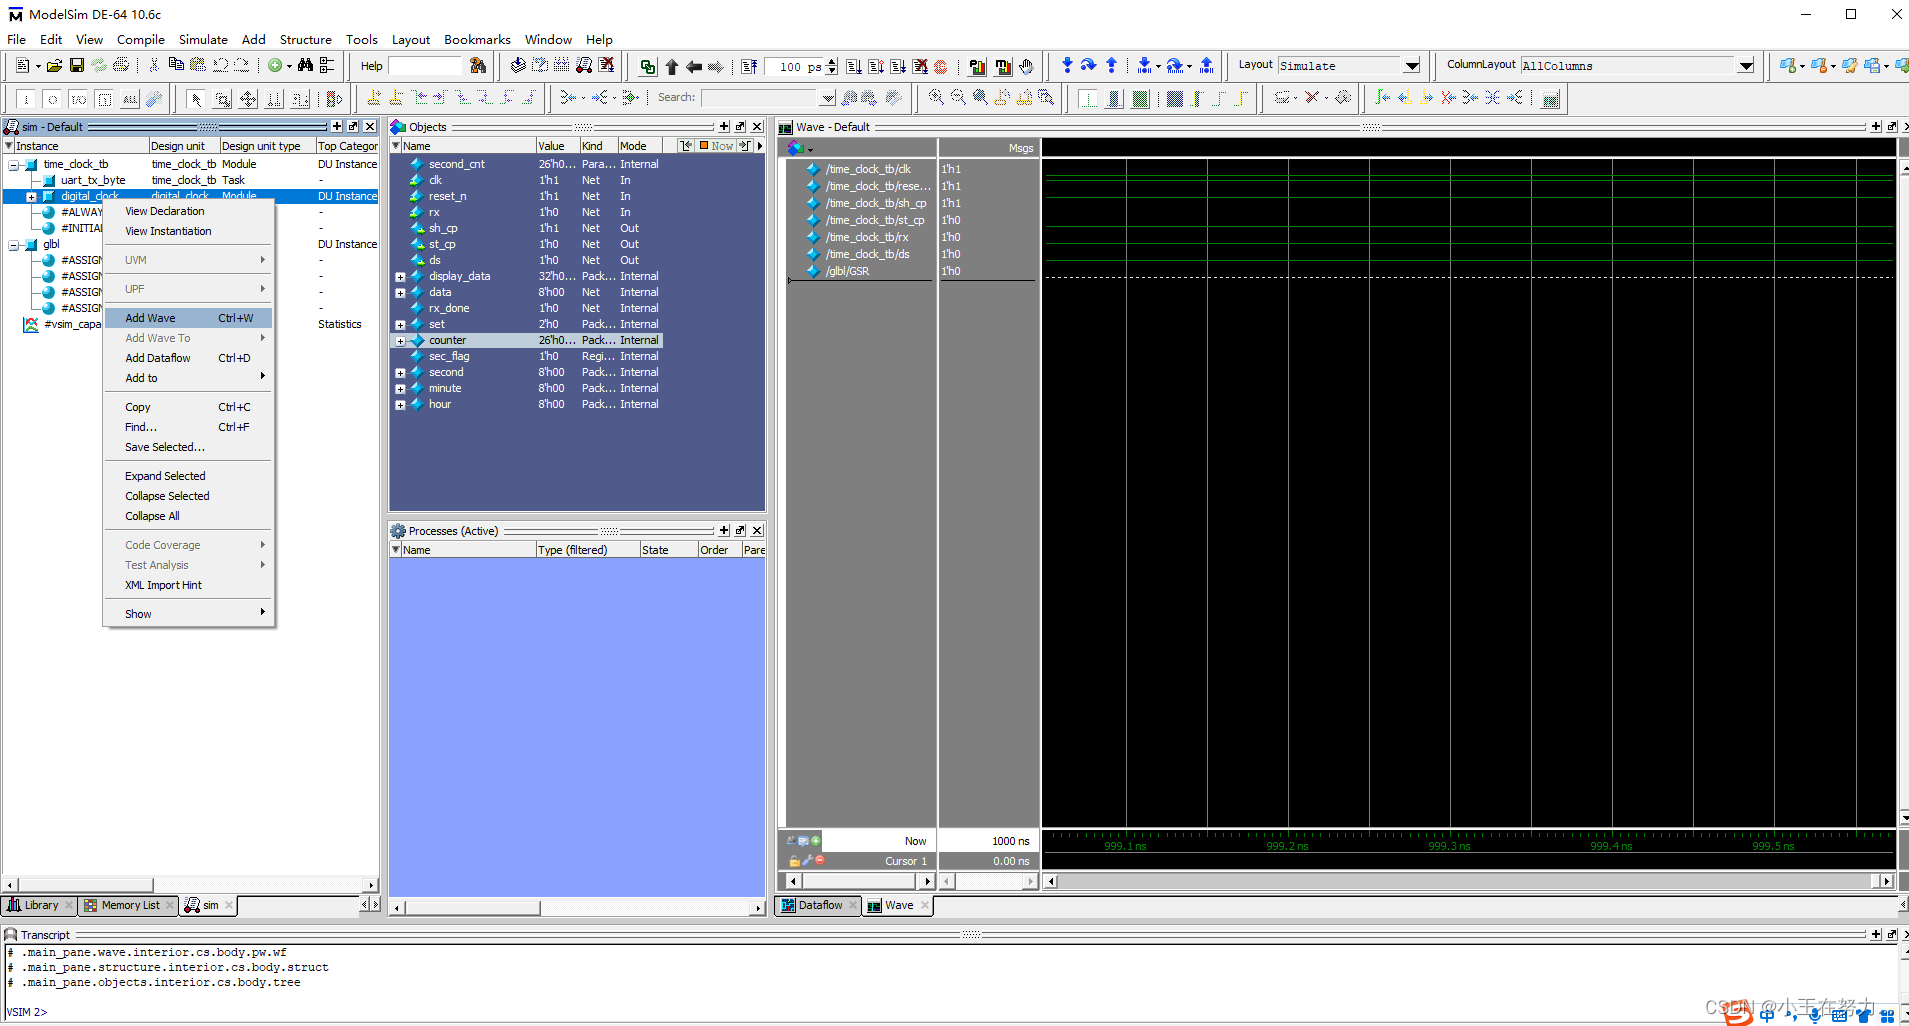Click the back arrow navigation icon
Screen dimensions: 1909x1026
(x=694, y=67)
